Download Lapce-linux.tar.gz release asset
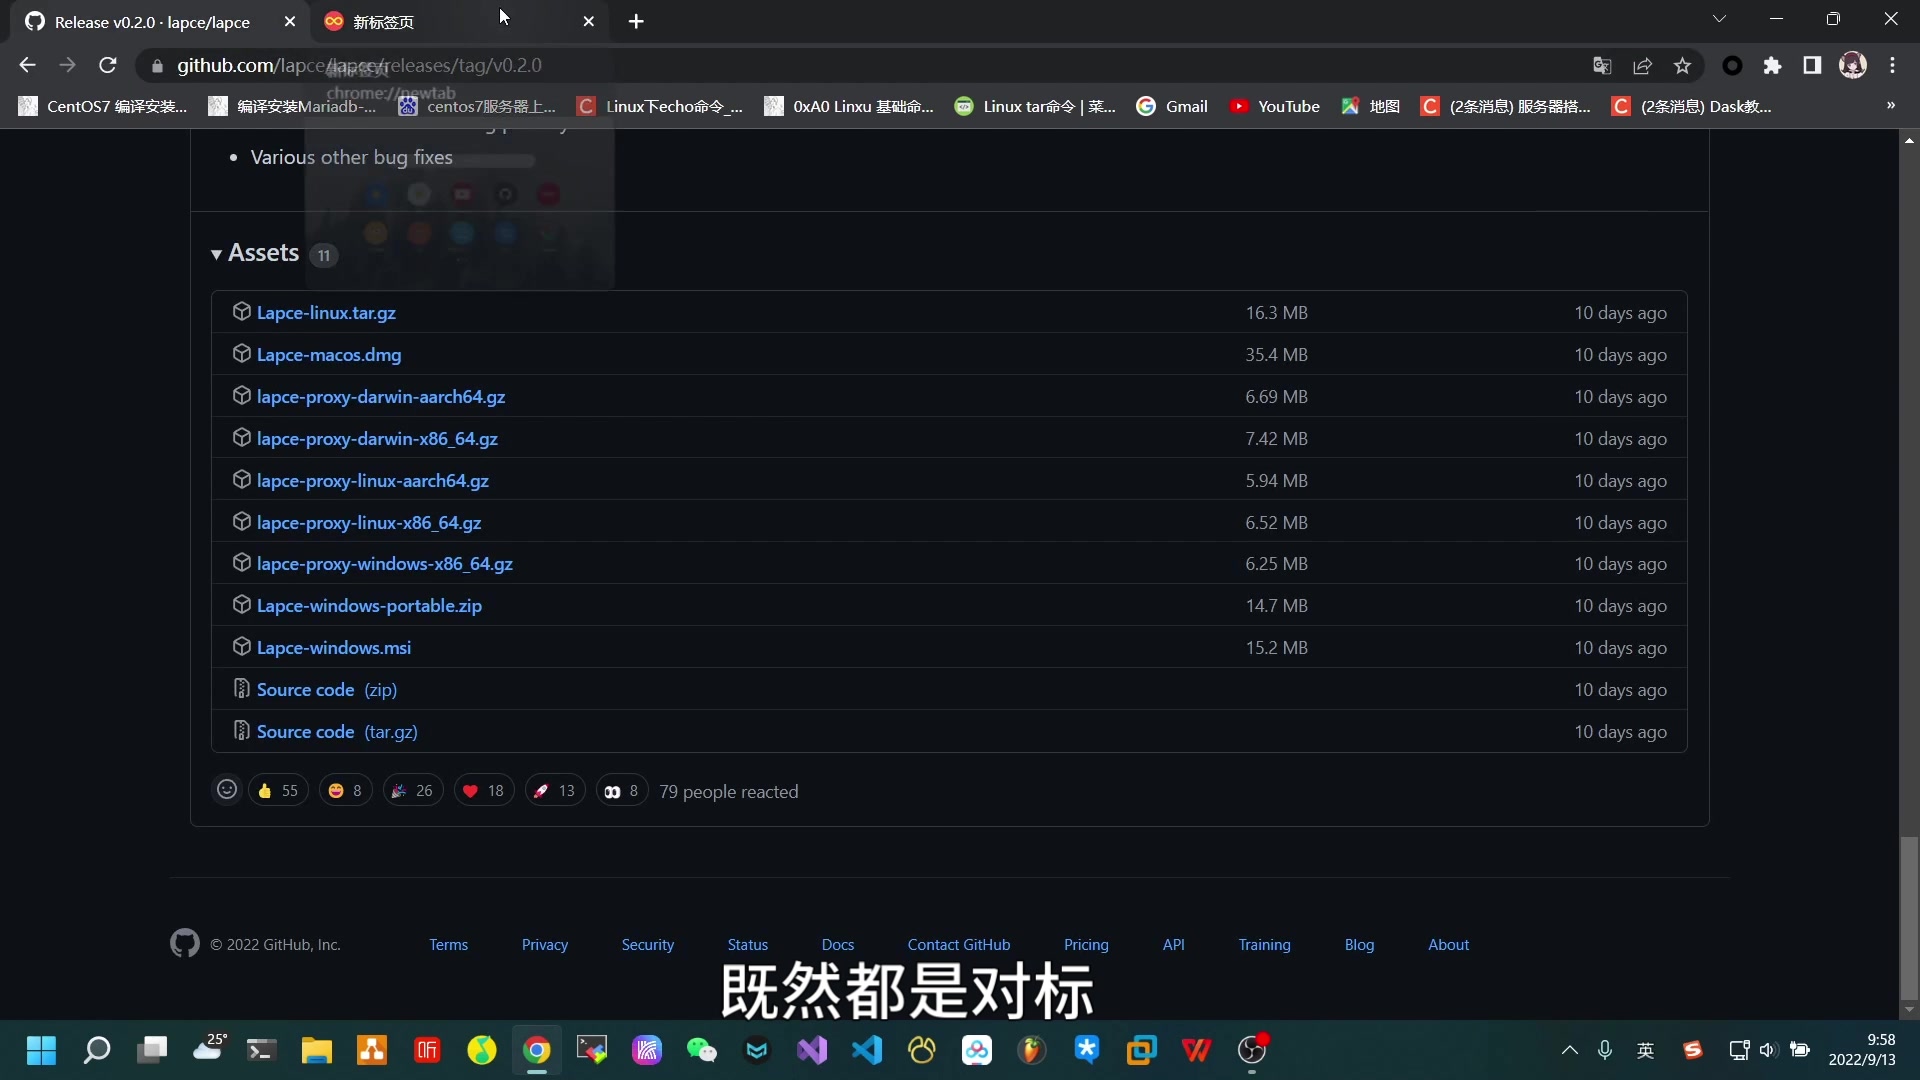The height and width of the screenshot is (1080, 1920). 326,313
